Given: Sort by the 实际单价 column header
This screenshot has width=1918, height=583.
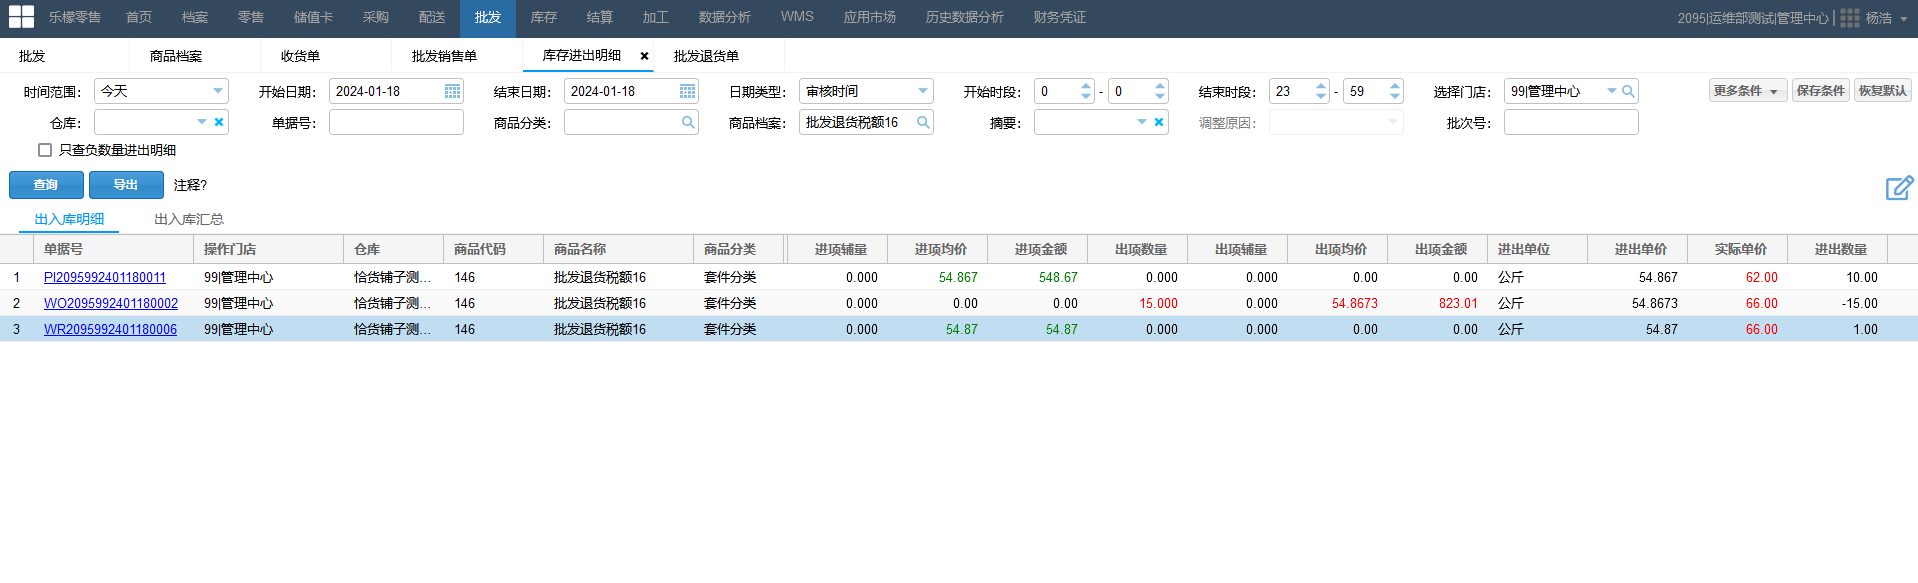Looking at the screenshot, I should 1737,249.
